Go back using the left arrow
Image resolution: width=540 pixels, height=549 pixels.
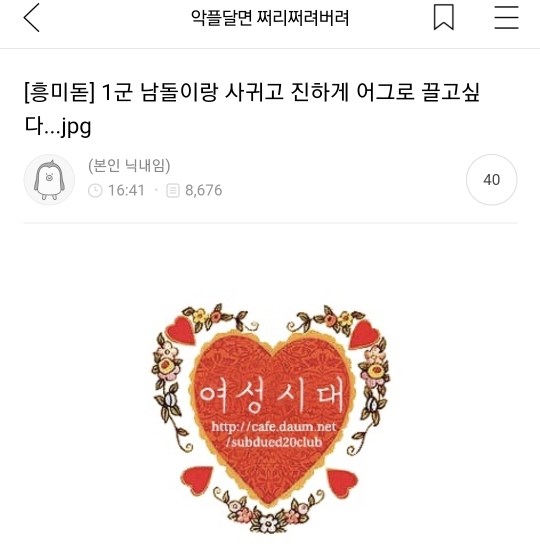(32, 18)
